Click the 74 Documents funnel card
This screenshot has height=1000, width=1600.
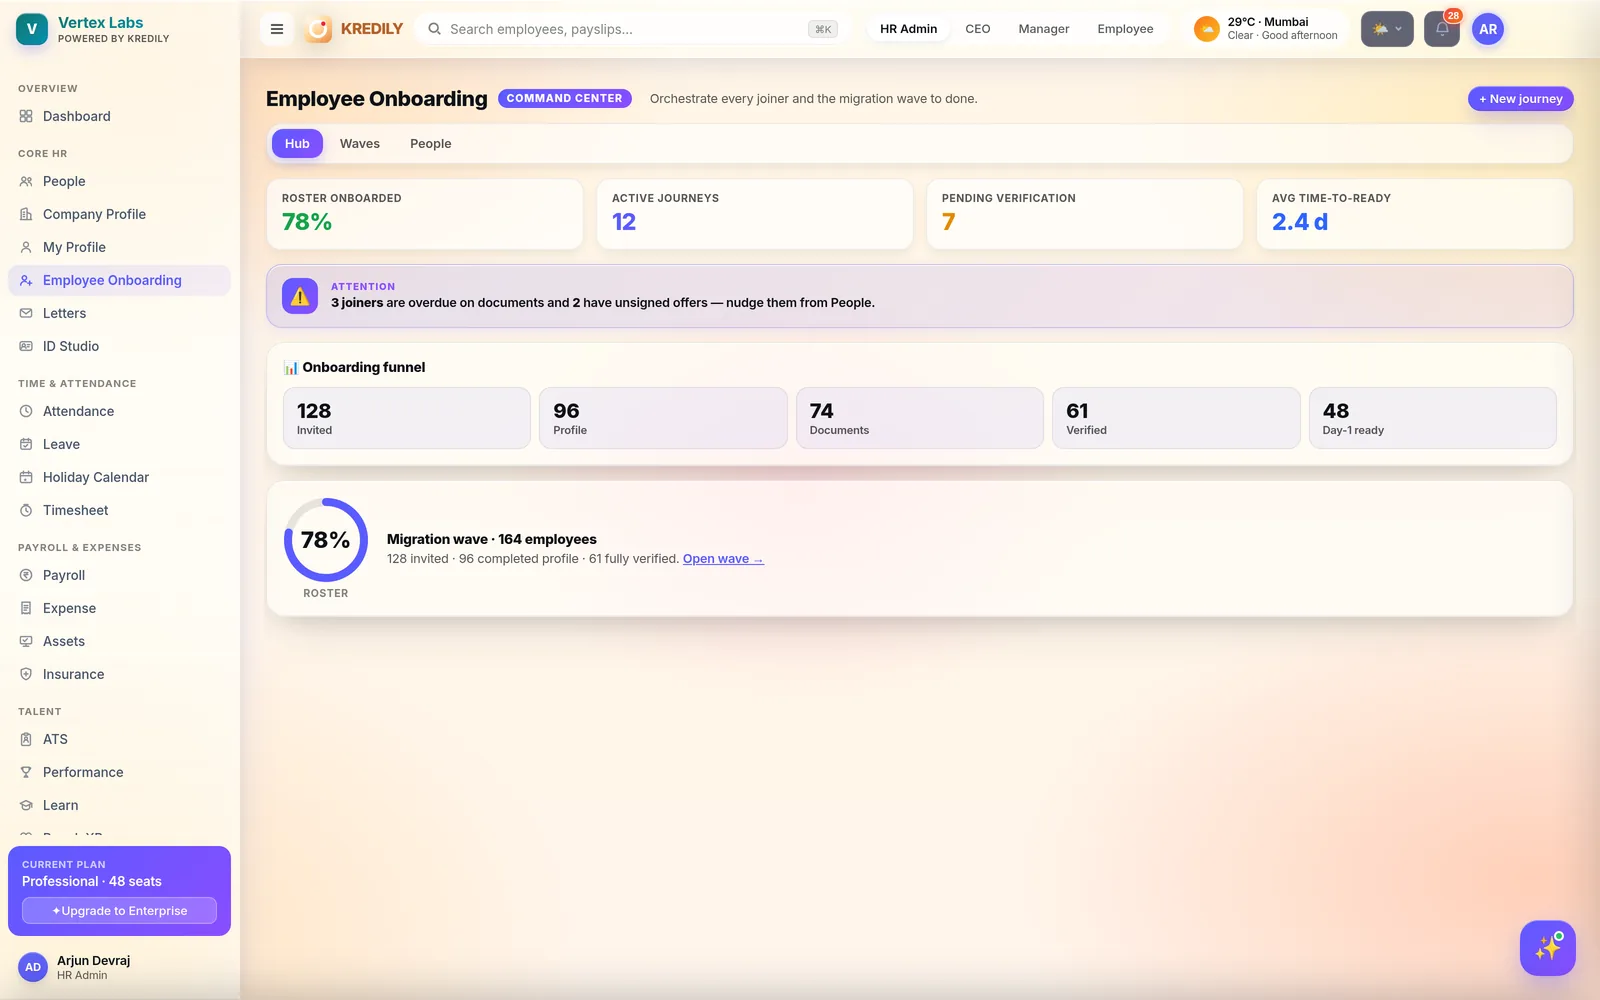tap(920, 418)
